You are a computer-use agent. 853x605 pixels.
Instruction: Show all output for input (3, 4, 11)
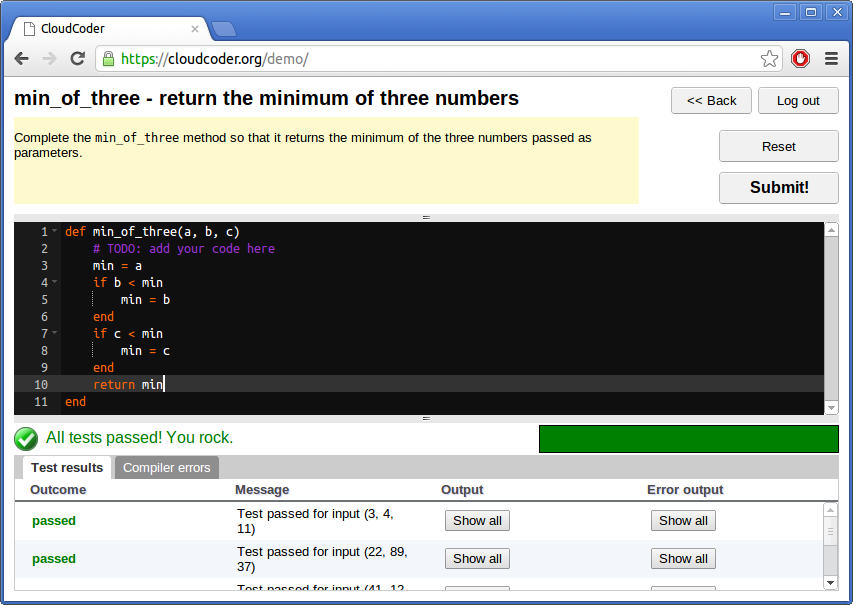pos(476,520)
